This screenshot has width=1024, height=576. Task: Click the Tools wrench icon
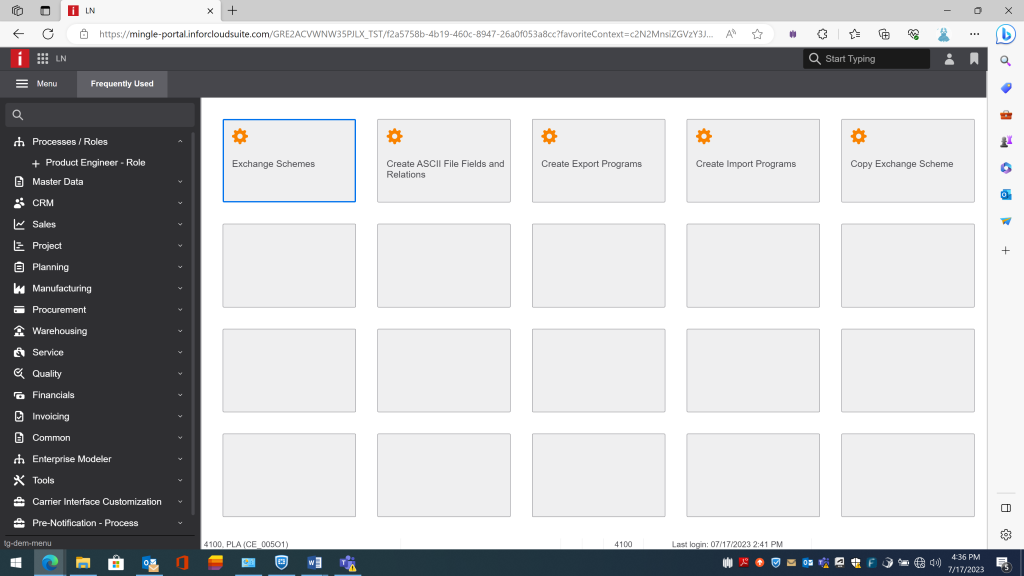pyautogui.click(x=19, y=480)
